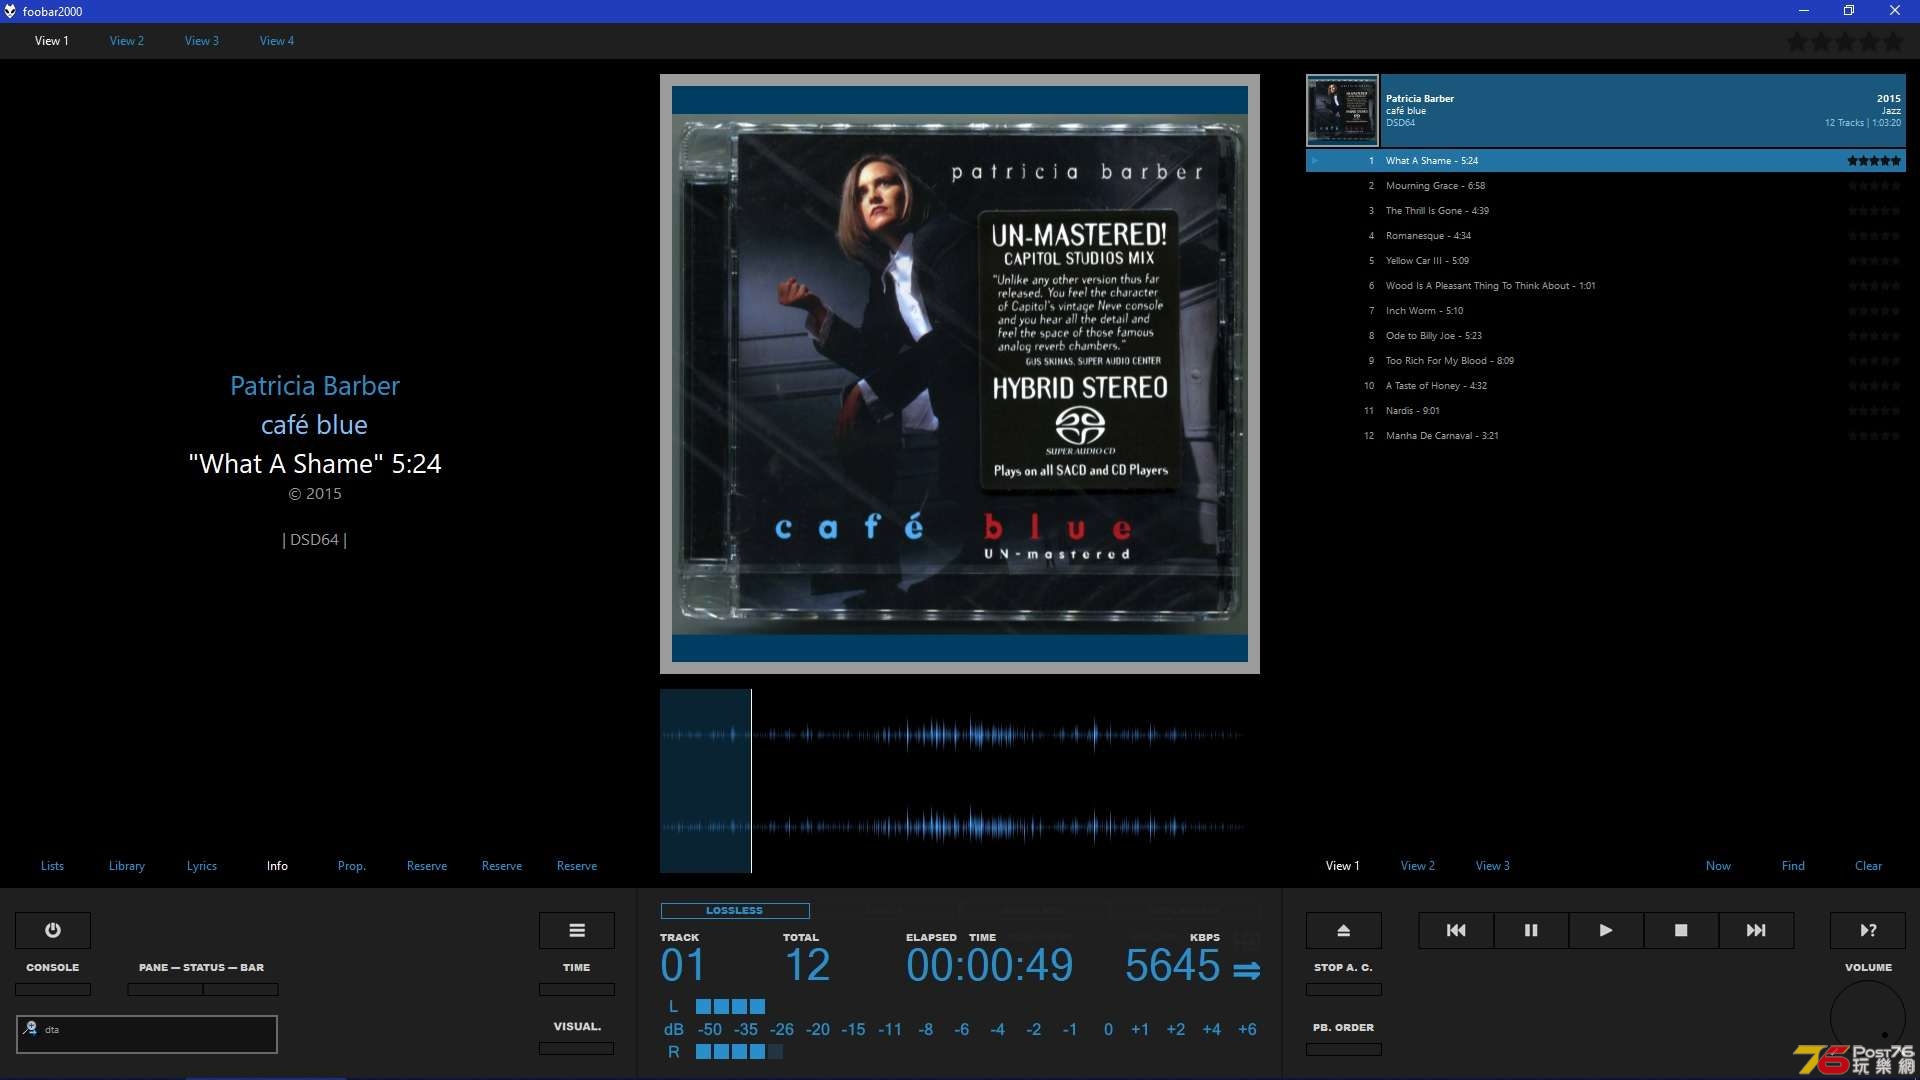This screenshot has width=1920, height=1080.
Task: Click the Patricia Barber artist name in the info pane
Action: [x=315, y=386]
